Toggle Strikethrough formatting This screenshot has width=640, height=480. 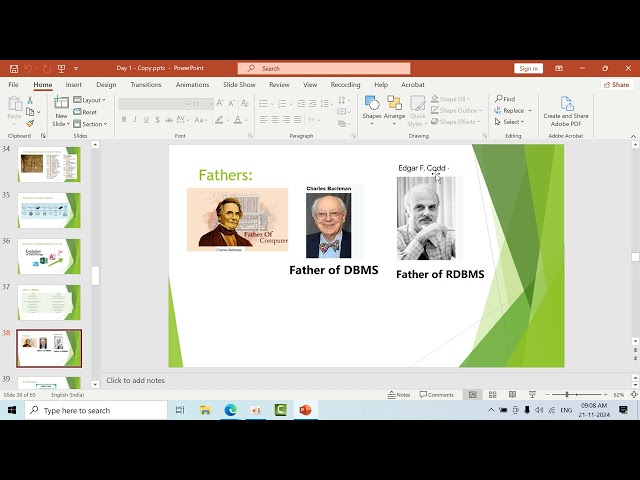point(169,120)
